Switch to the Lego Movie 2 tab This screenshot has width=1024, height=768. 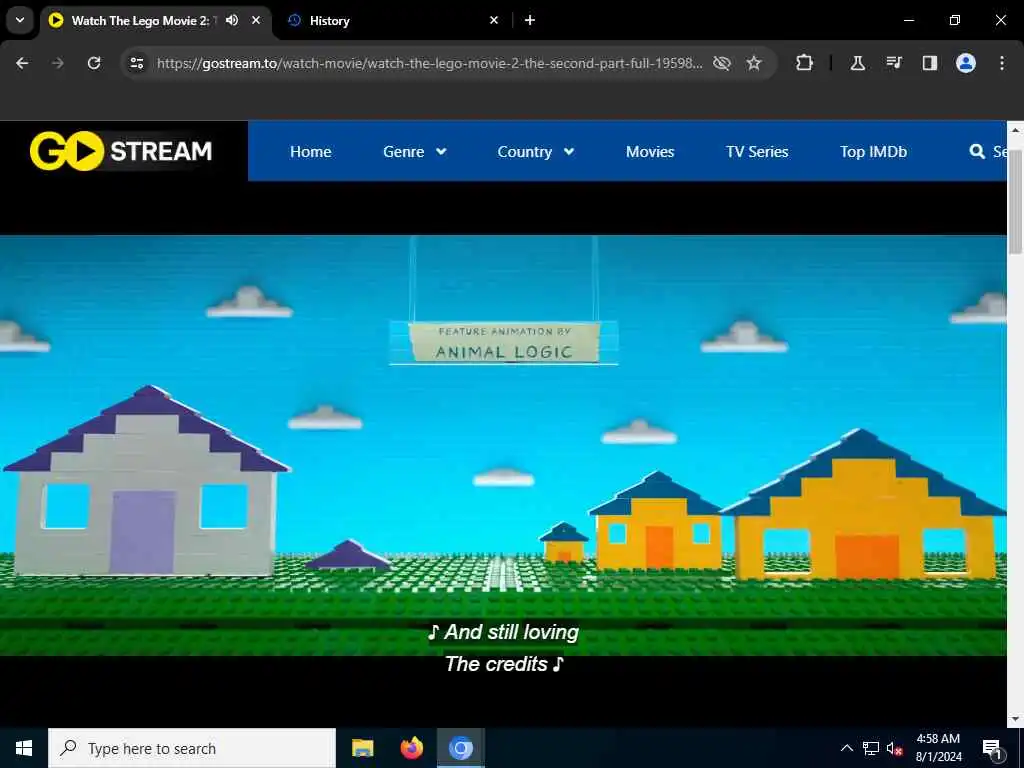tap(142, 20)
